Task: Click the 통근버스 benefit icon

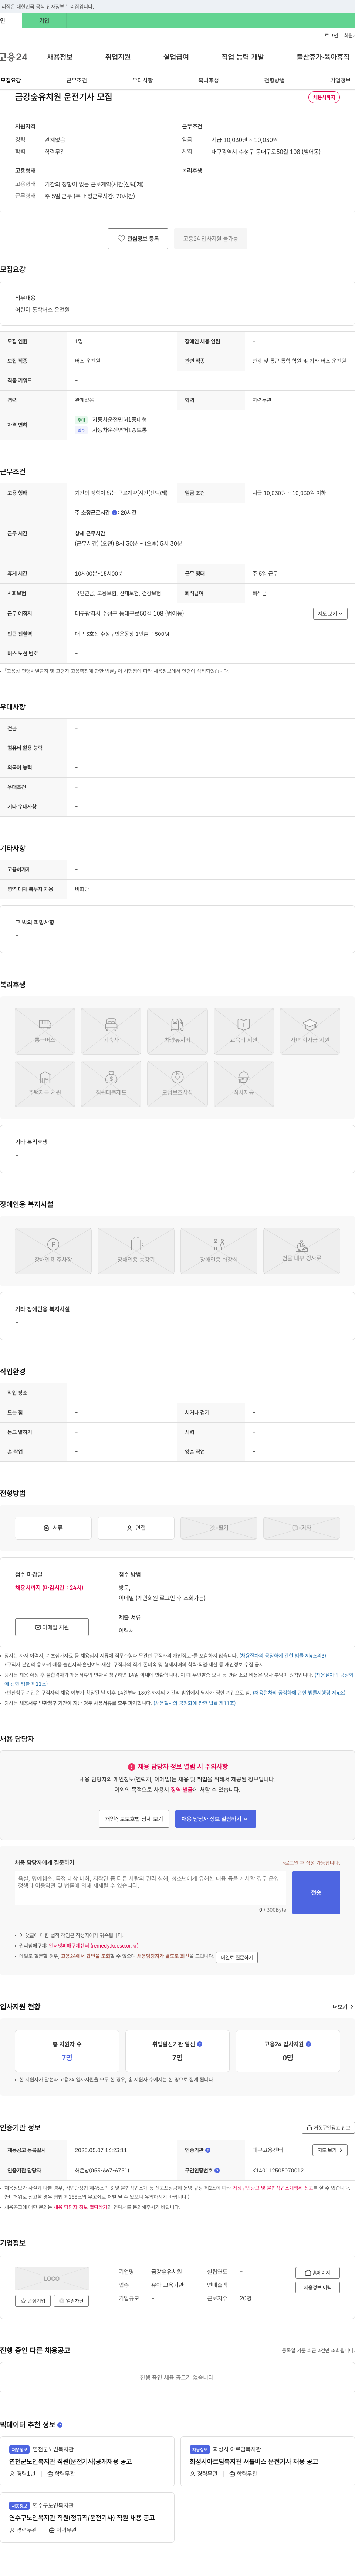Action: pyautogui.click(x=45, y=1030)
